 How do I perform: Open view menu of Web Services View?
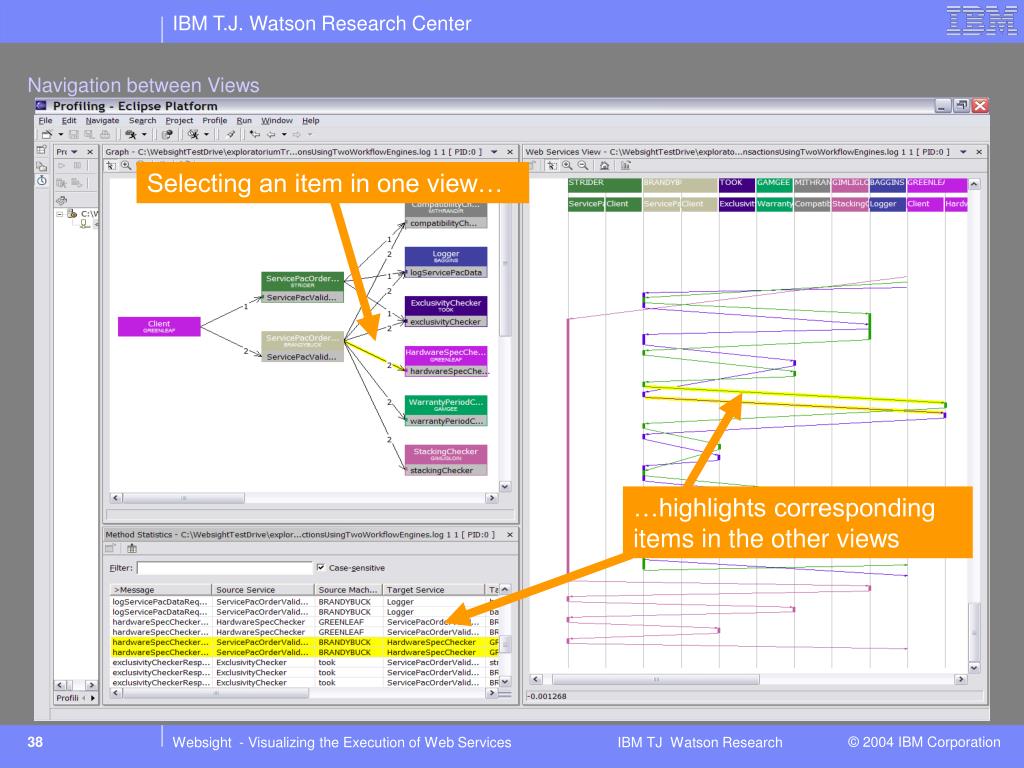963,152
